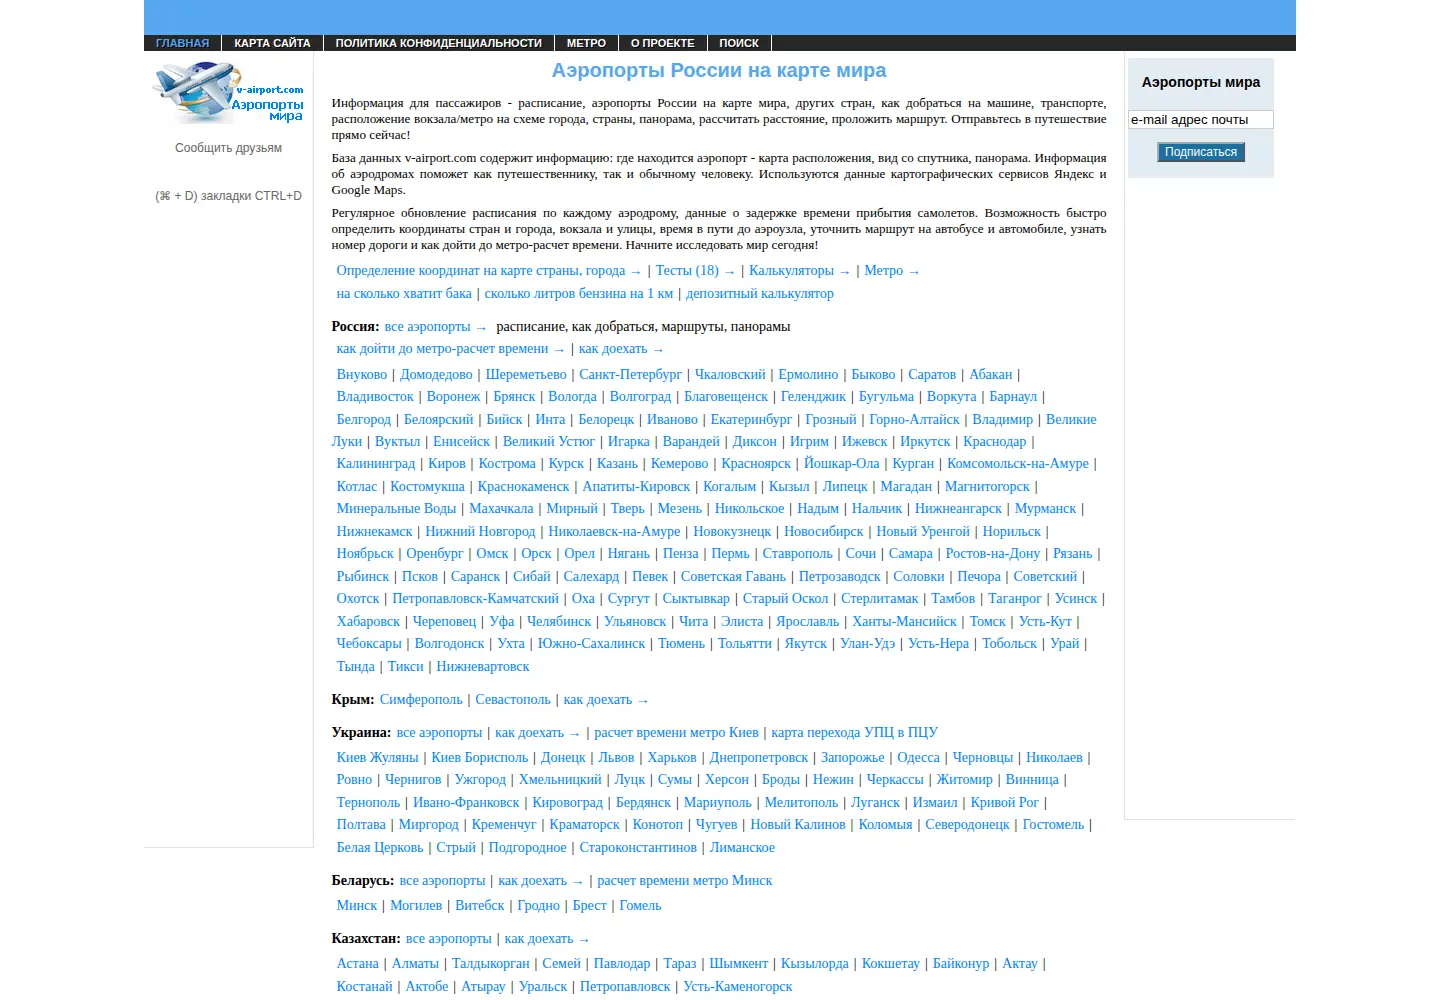Open the 'на сколько хватит бака' link

point(404,294)
